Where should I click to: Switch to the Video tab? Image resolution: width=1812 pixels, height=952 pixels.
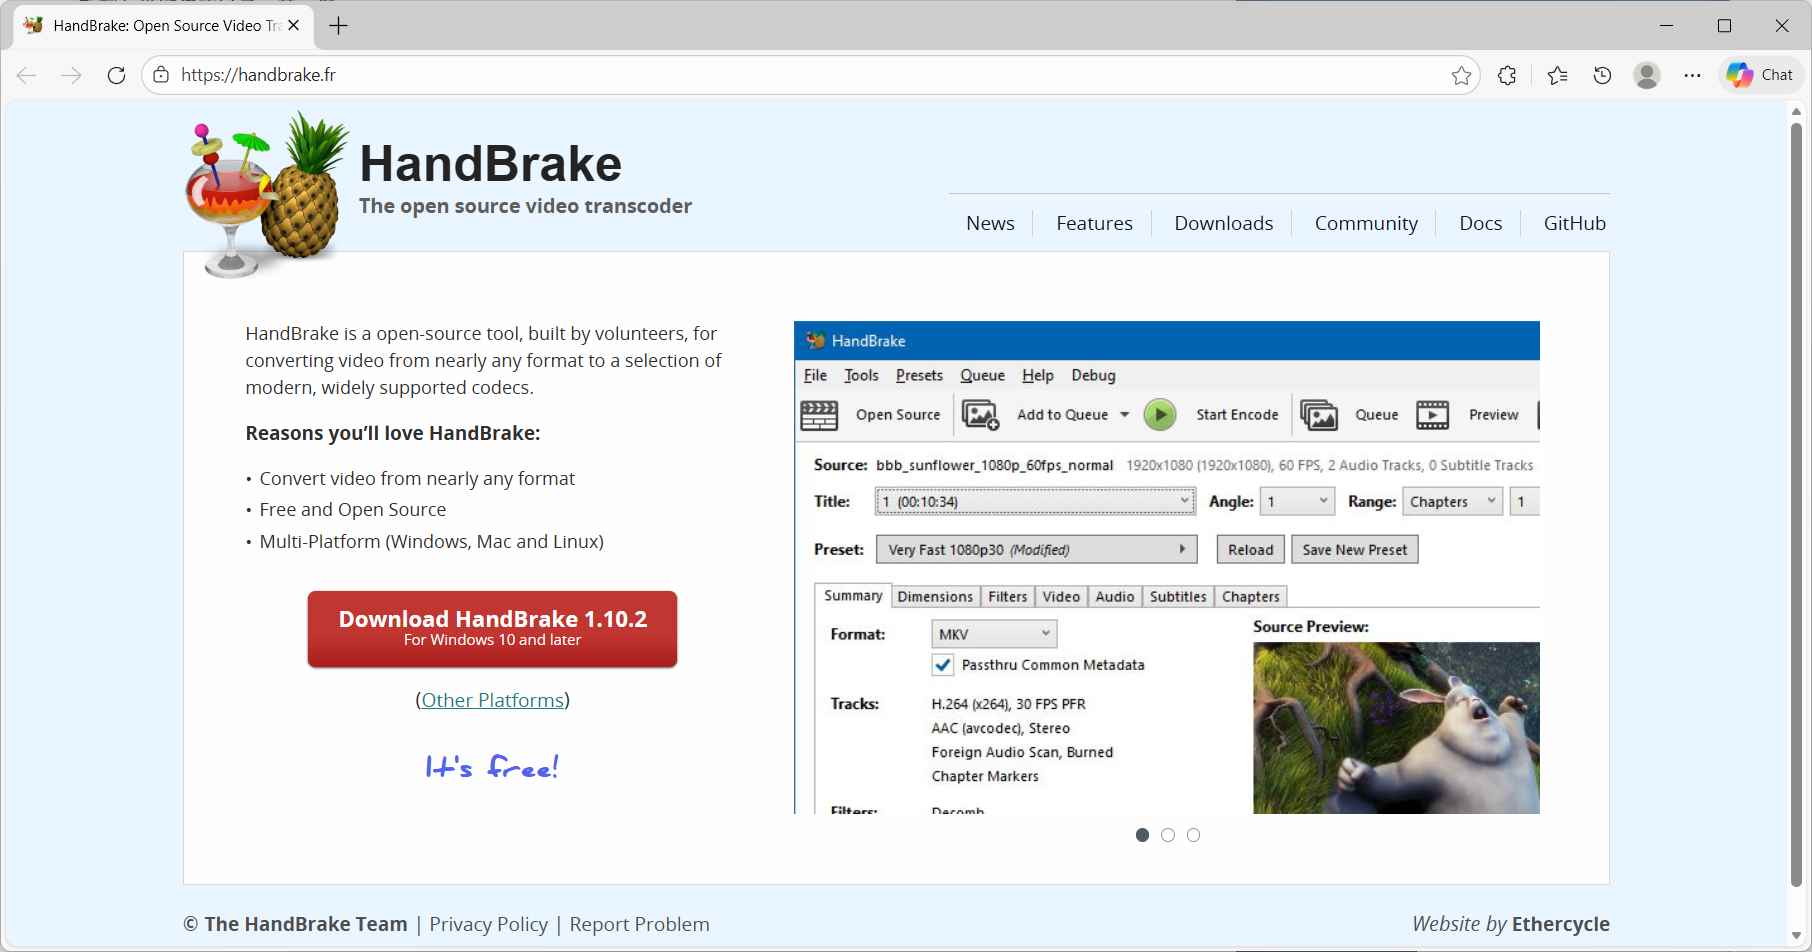1060,596
